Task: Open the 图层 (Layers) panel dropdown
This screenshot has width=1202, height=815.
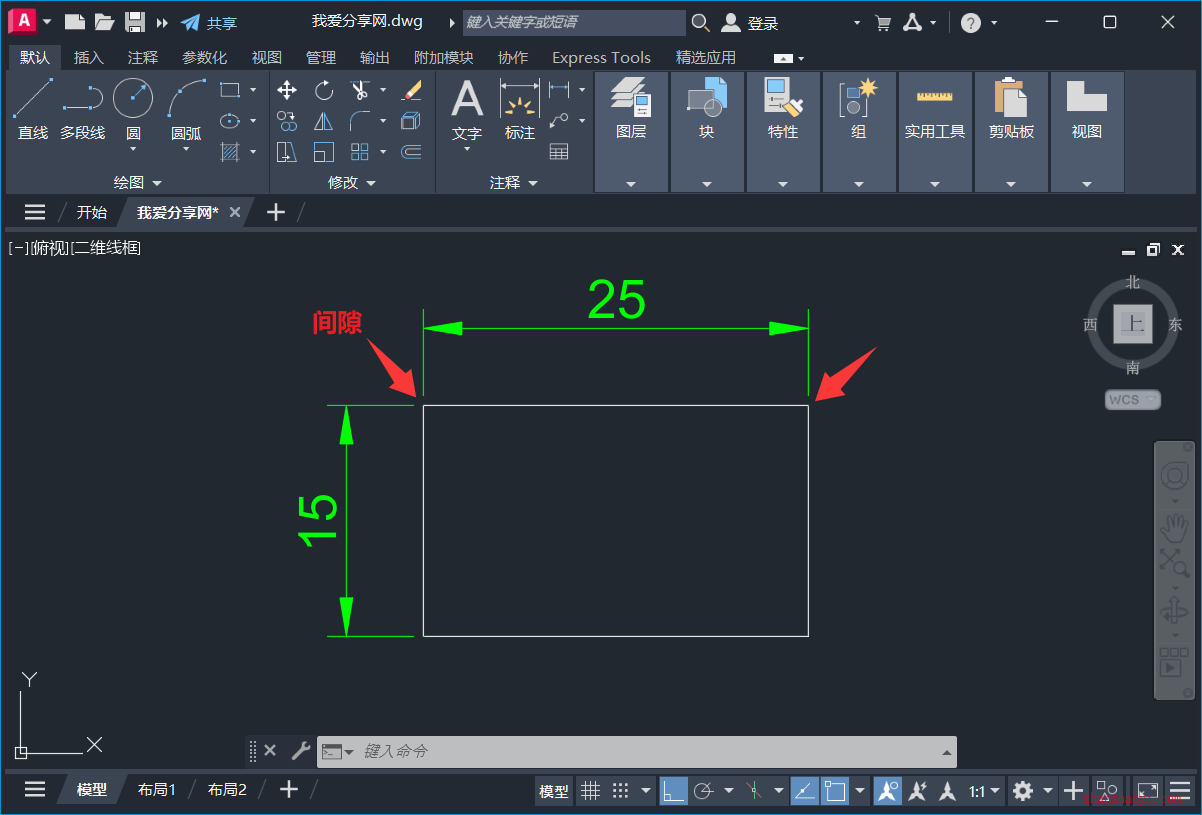Action: pos(631,184)
